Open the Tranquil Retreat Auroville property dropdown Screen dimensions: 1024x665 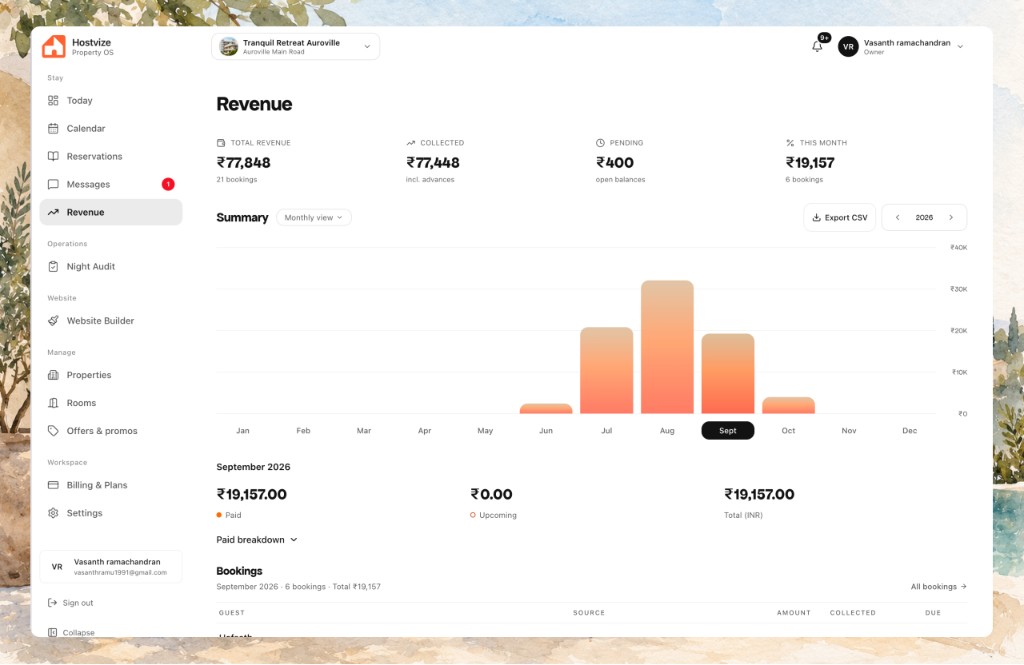tap(296, 46)
